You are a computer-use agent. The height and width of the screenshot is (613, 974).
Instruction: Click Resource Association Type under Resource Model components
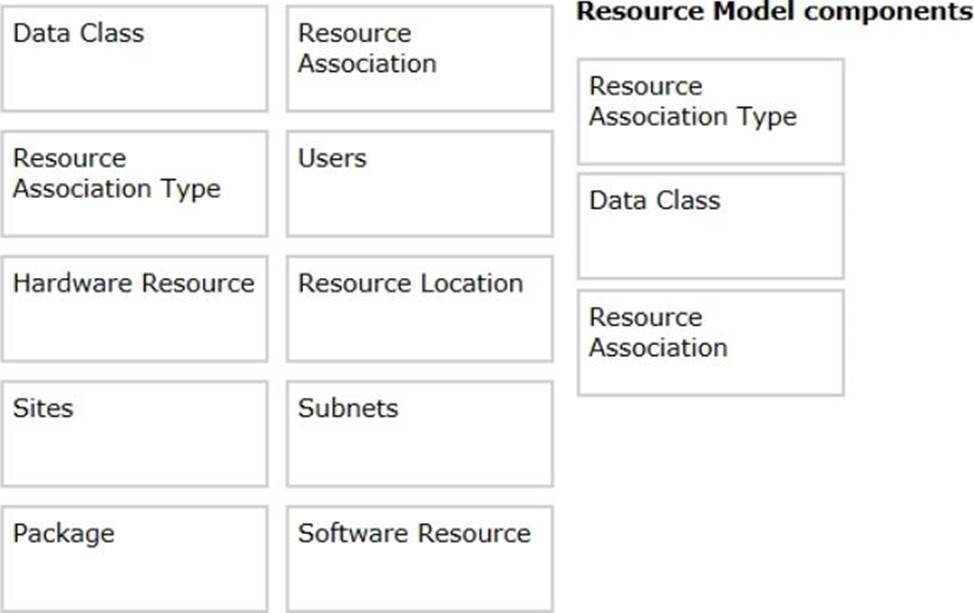click(x=710, y=111)
